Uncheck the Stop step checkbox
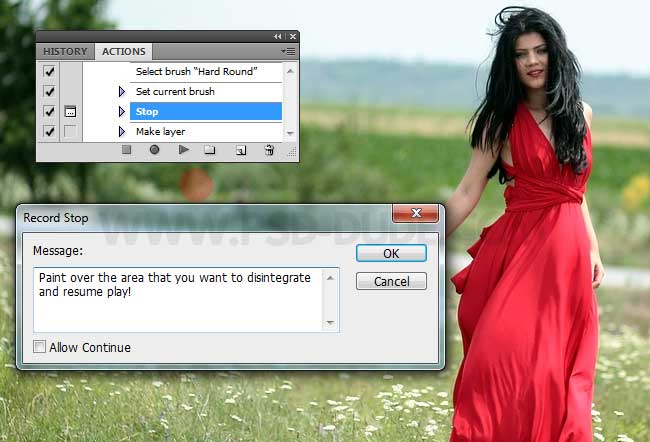Screen dimensions: 650x442 tap(49, 112)
